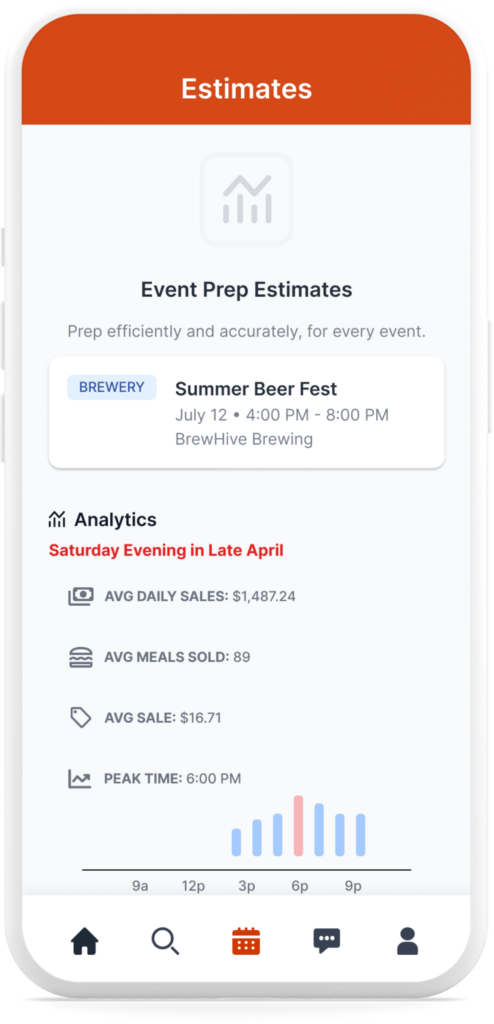Open the Messages chat bubble icon

(x=327, y=941)
